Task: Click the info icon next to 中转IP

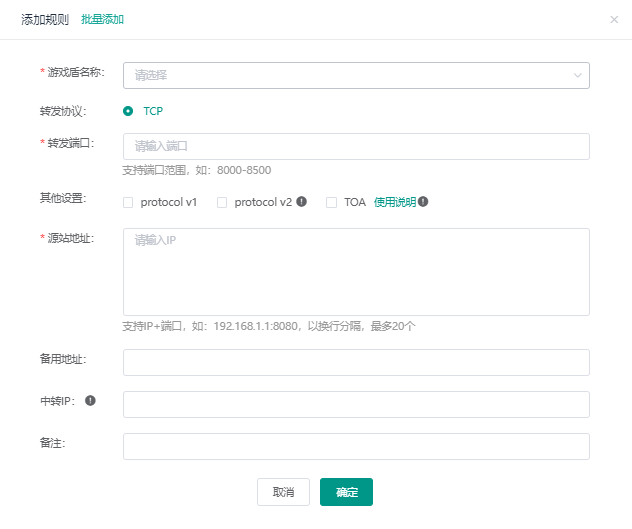Action: point(90,401)
